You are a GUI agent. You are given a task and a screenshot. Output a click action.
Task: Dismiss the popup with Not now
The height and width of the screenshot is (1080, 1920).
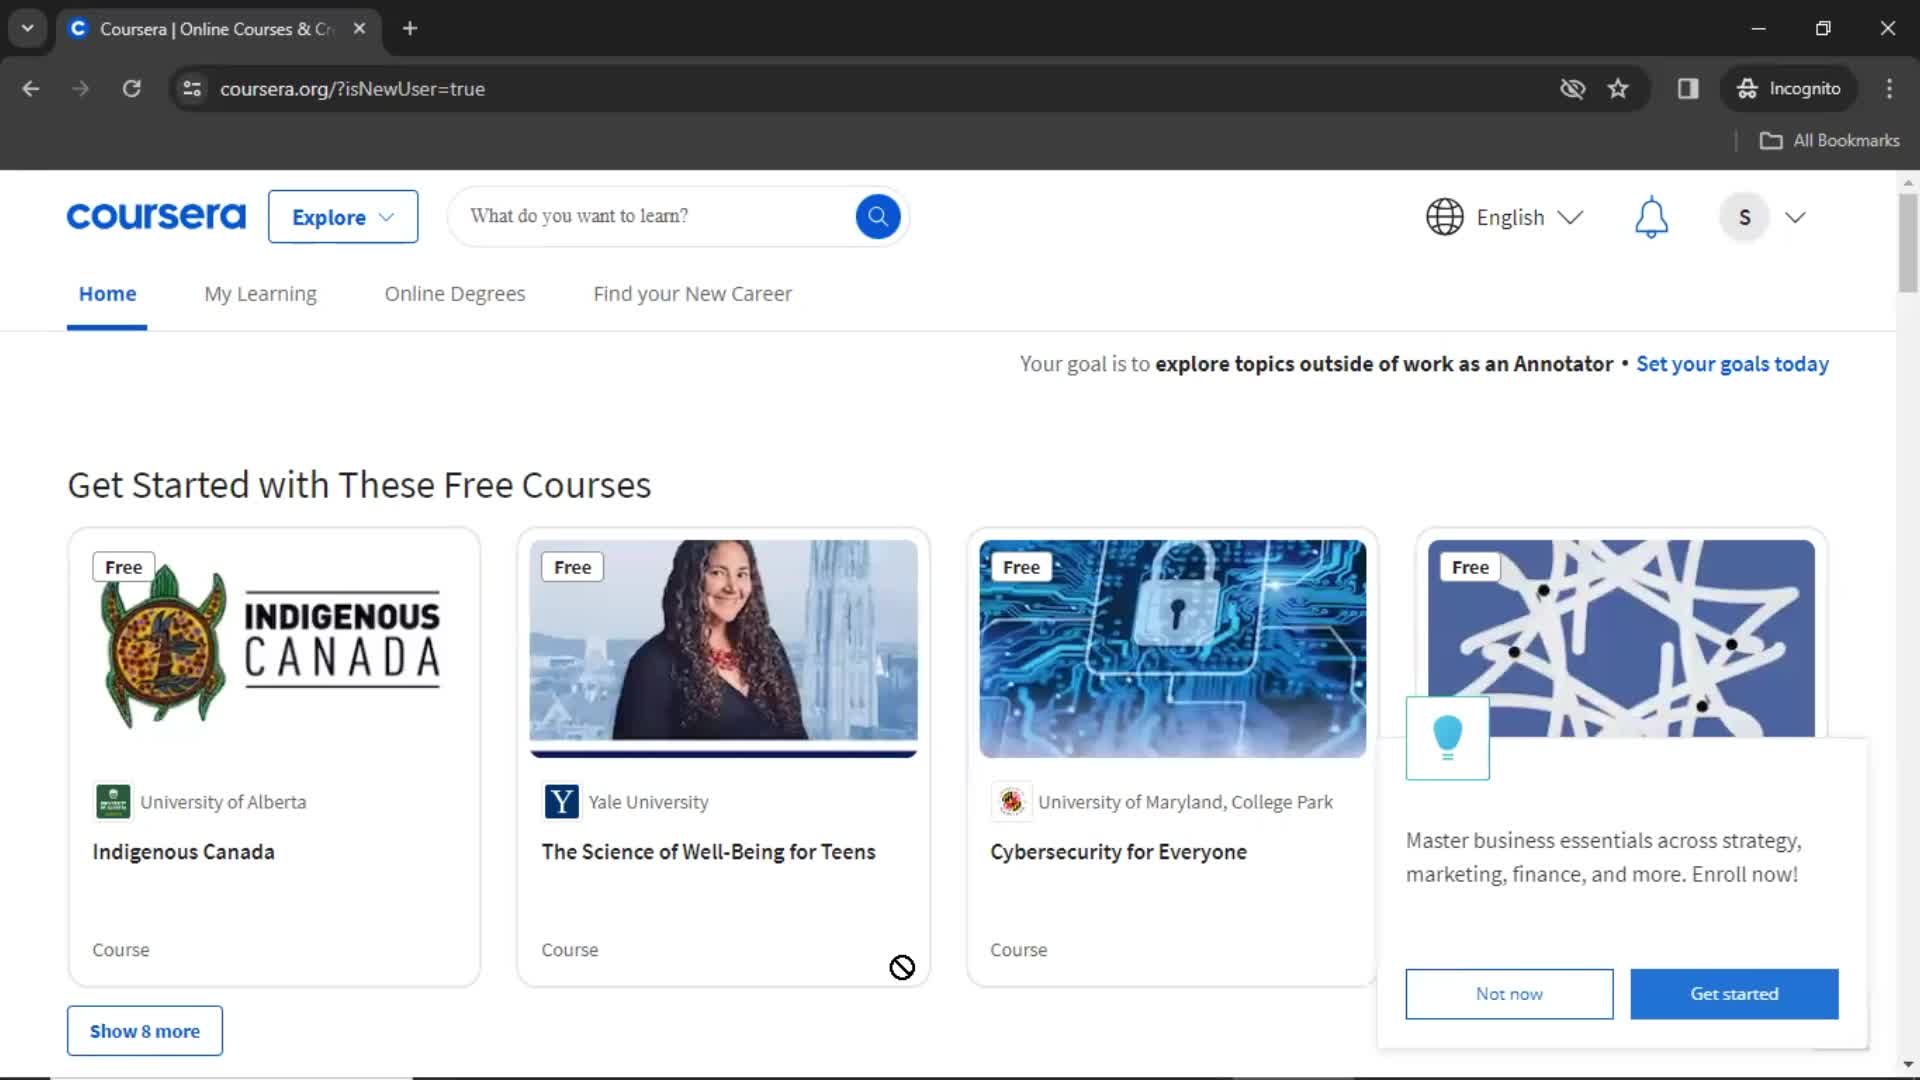click(1508, 993)
